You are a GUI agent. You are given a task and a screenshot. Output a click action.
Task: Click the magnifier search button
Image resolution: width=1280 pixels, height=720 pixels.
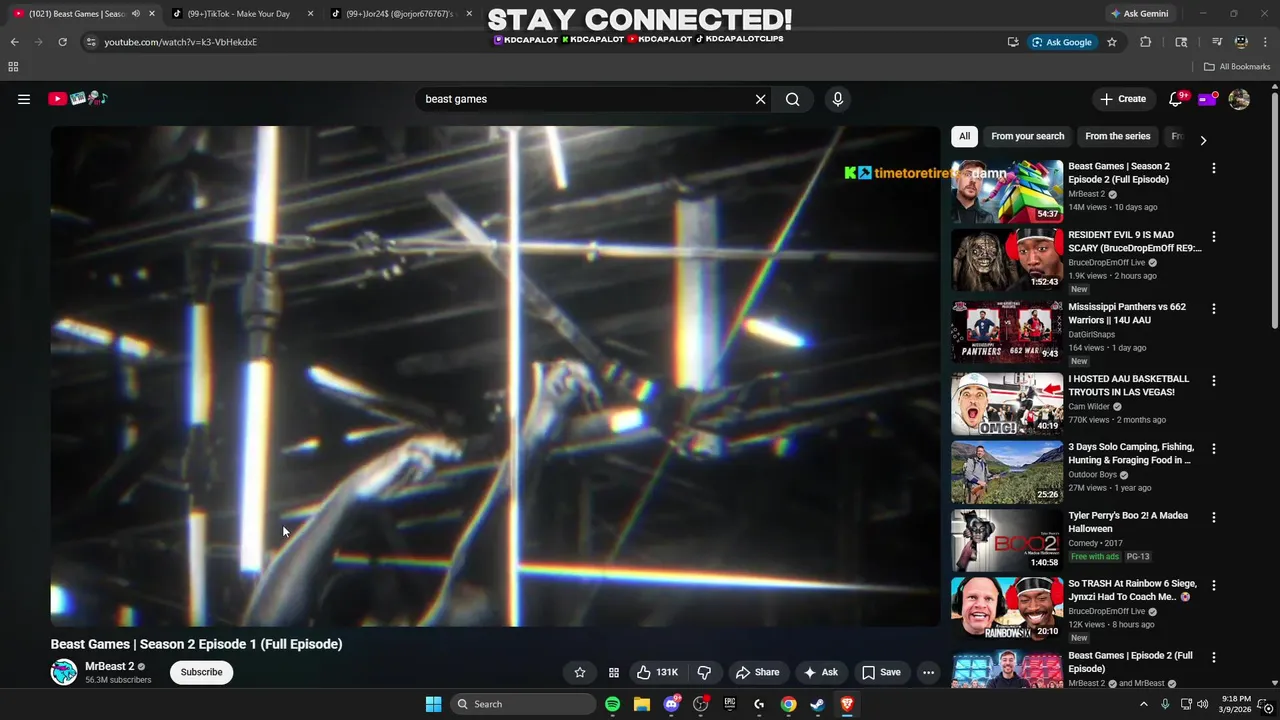(x=792, y=99)
